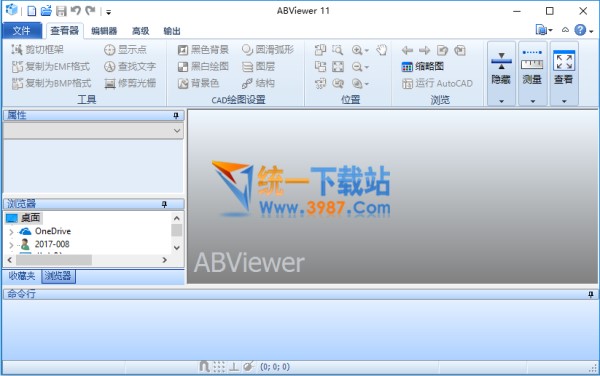The image size is (600, 376).
Task: Open the Measure (测量) dropdown arrow
Action: tap(533, 101)
